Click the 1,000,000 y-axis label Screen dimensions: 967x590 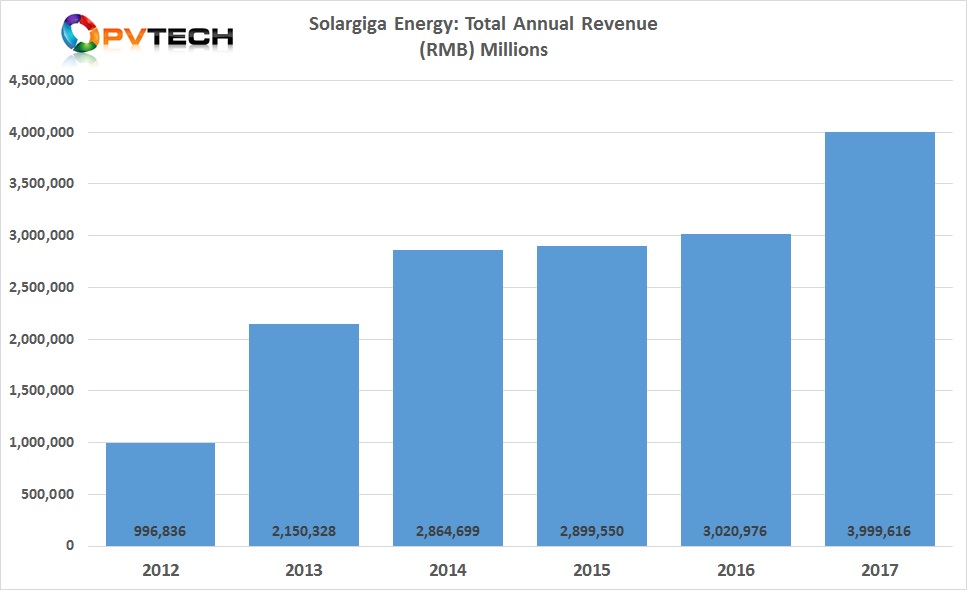41,442
